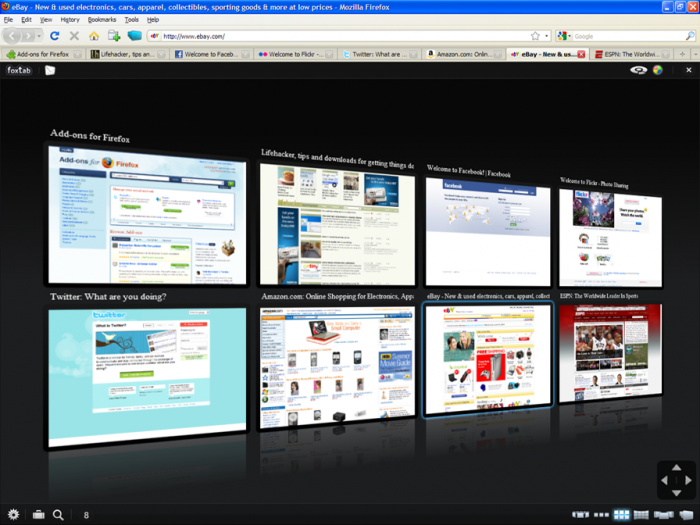Select the highlighted eBay page thumbnail
700x525 pixels.
click(488, 360)
